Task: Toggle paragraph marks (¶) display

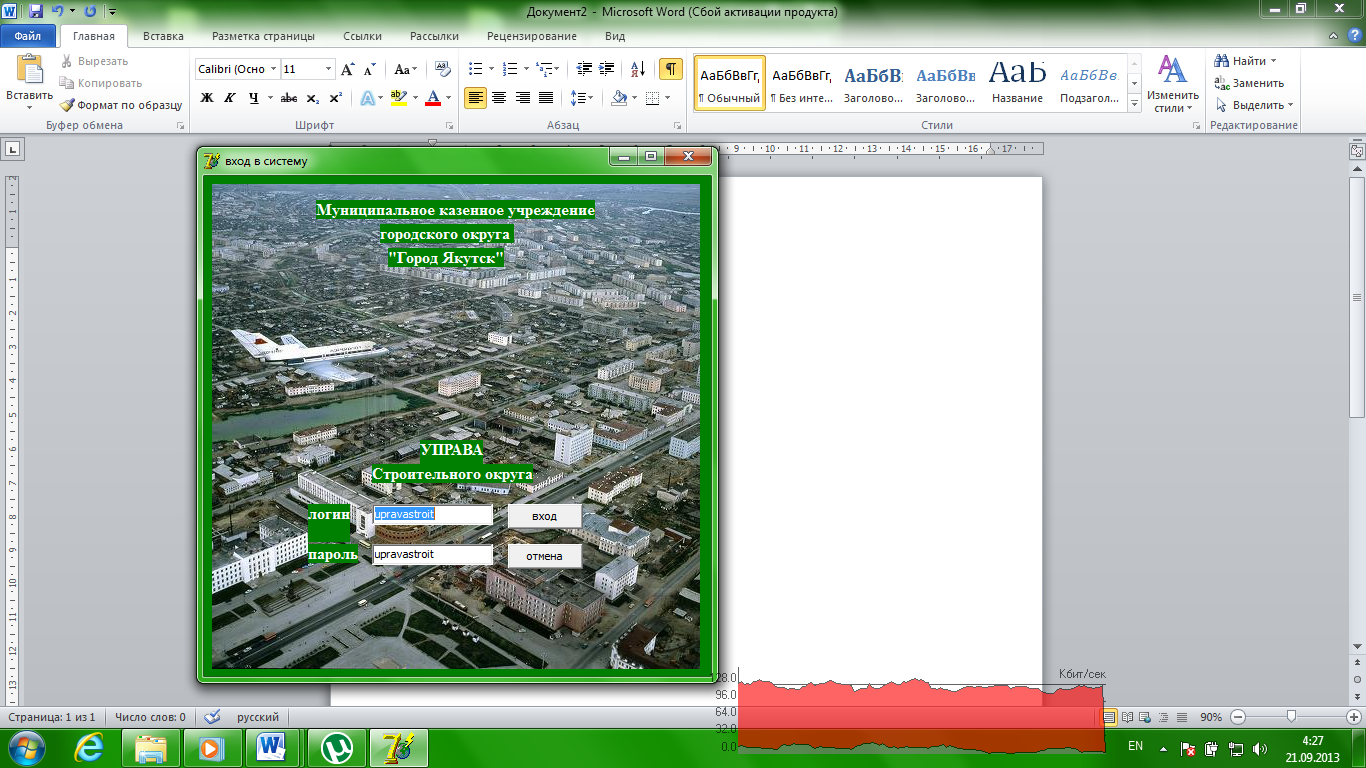Action: coord(670,69)
